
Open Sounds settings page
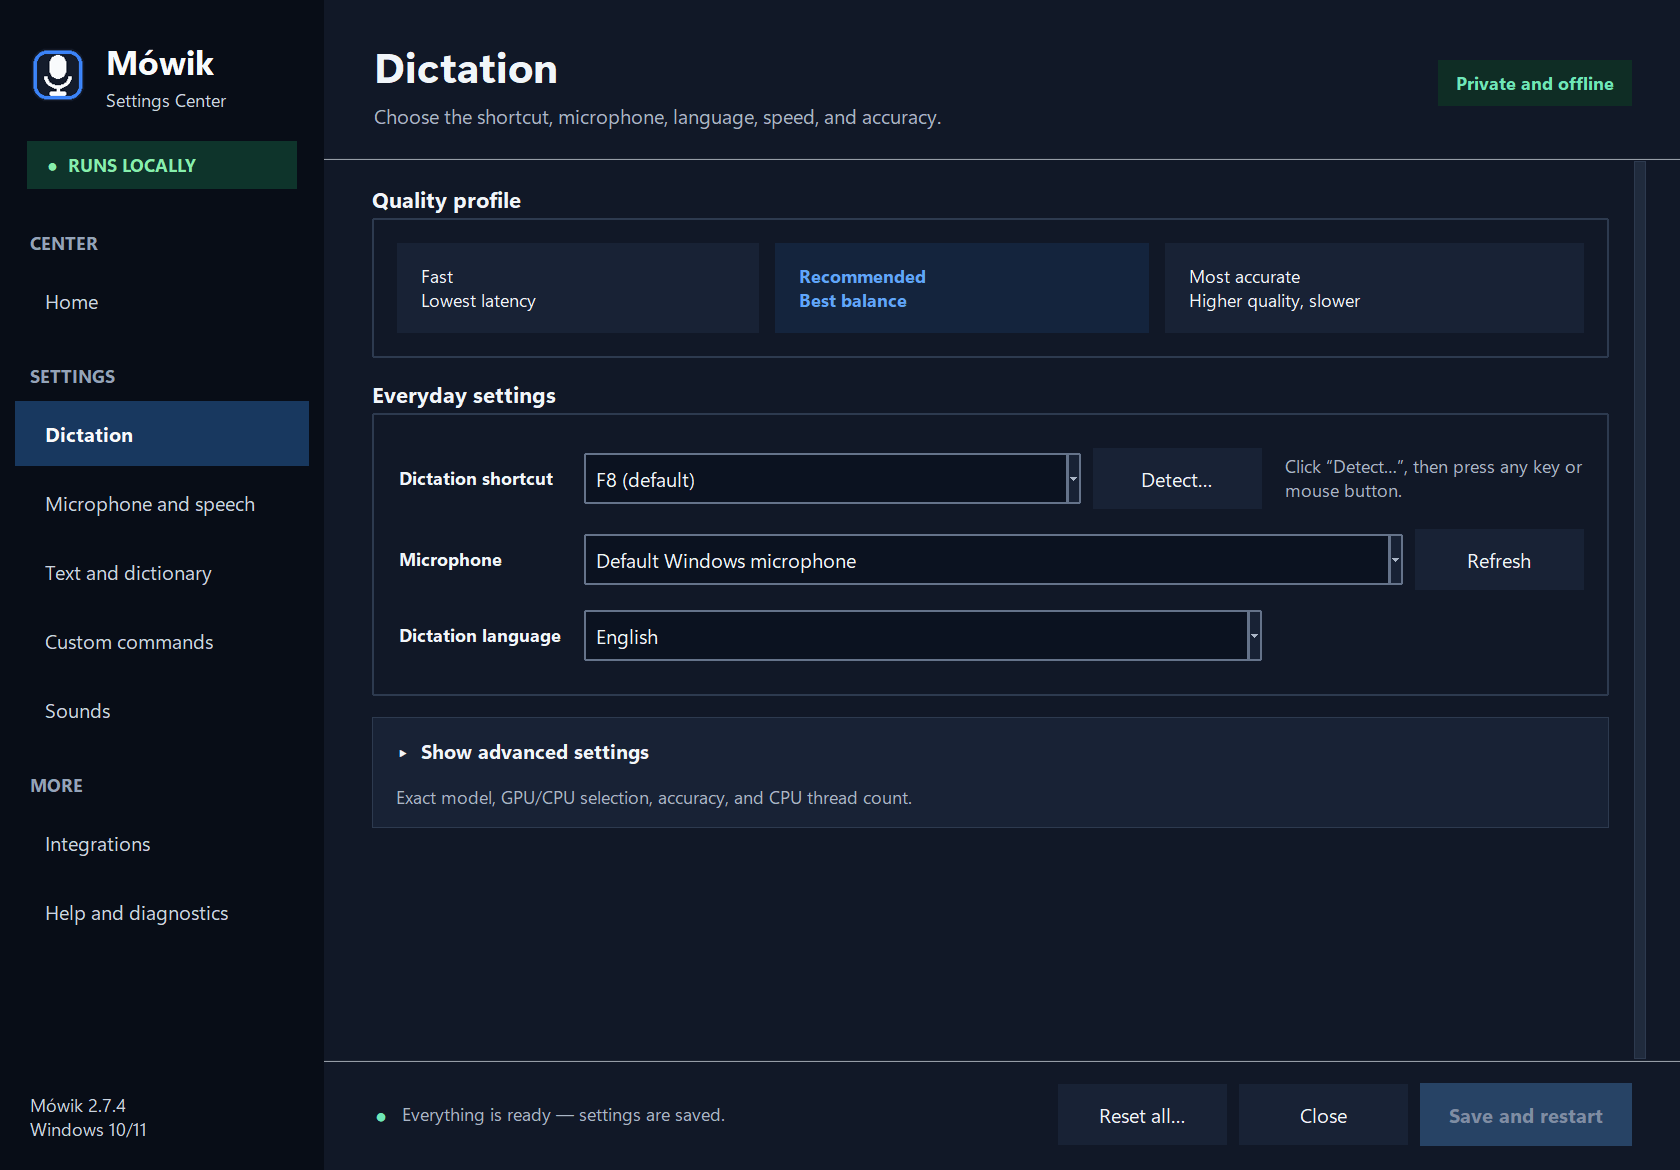[x=162, y=711]
